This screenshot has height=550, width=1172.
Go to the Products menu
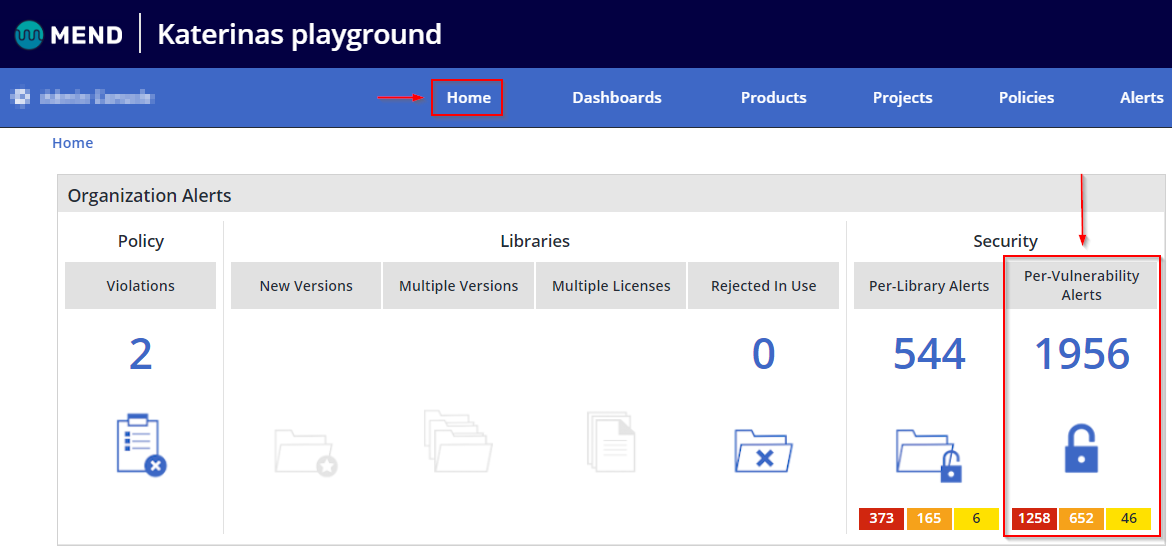click(773, 98)
